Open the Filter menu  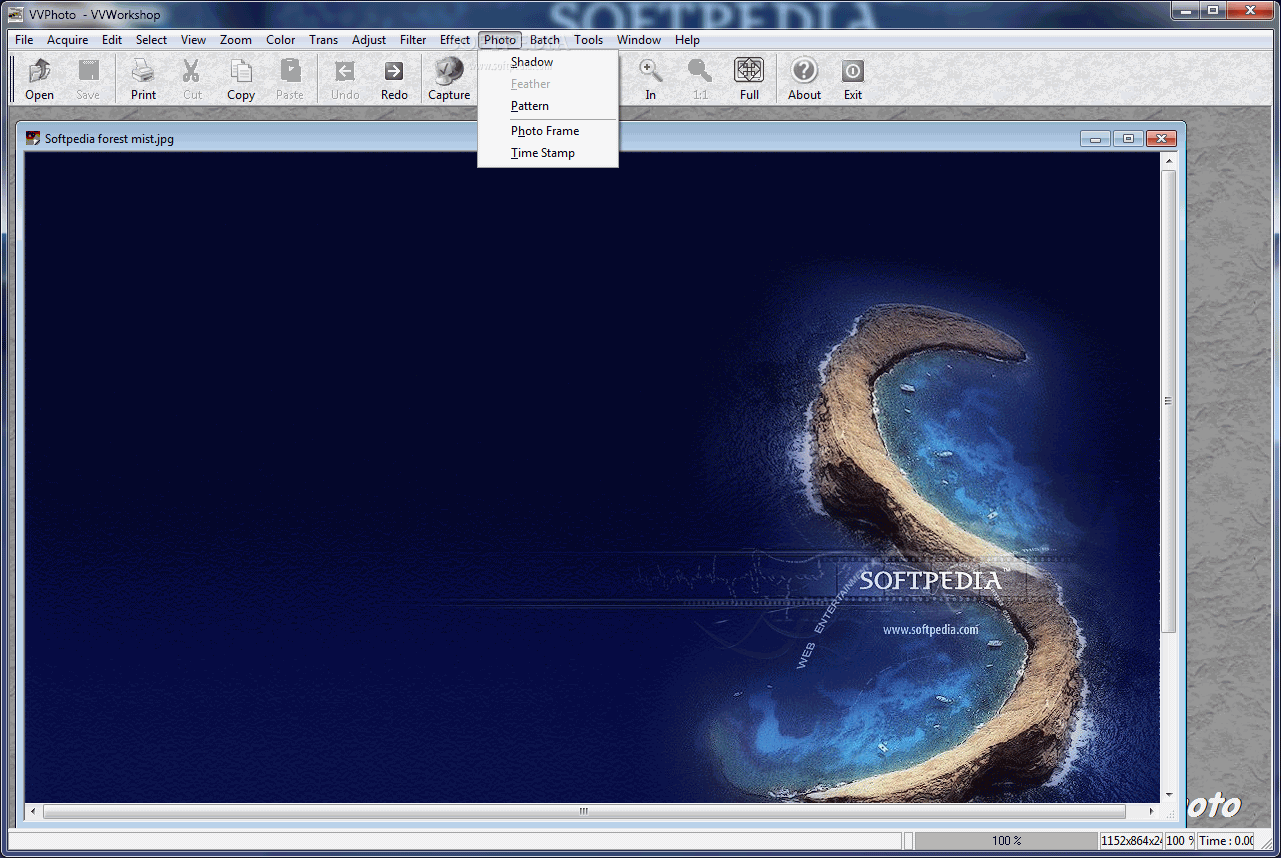(x=413, y=40)
